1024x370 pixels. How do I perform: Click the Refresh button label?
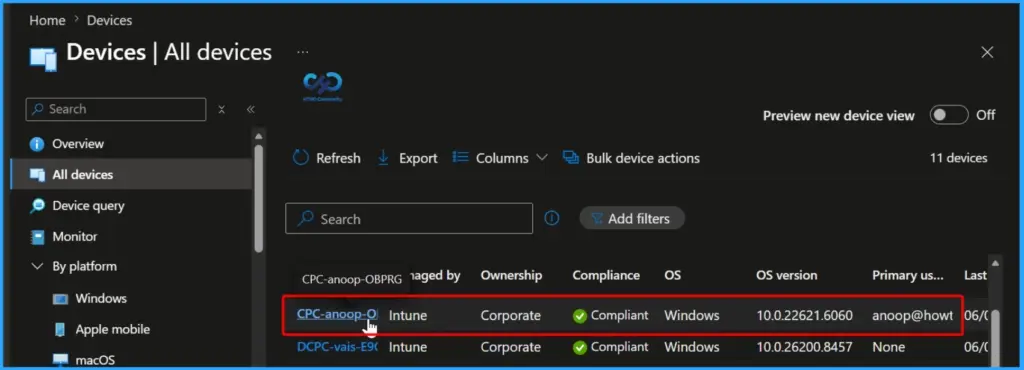(x=338, y=158)
